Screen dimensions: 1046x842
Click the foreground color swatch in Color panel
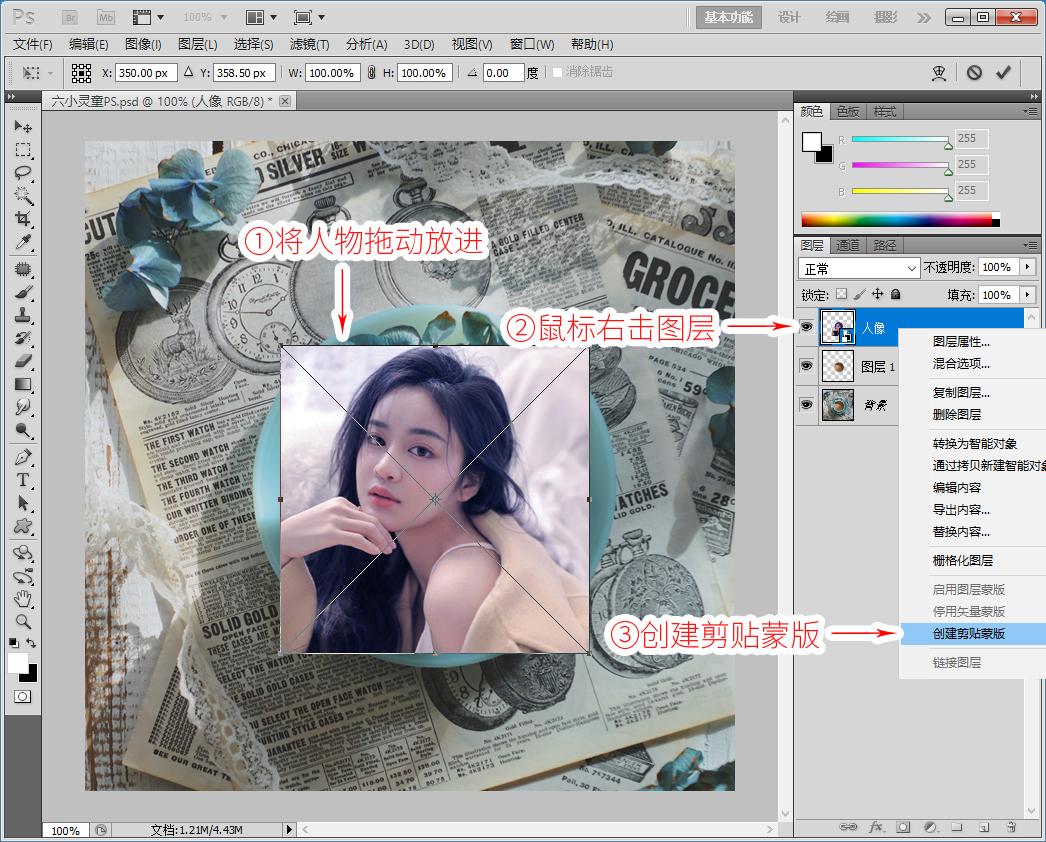811,142
